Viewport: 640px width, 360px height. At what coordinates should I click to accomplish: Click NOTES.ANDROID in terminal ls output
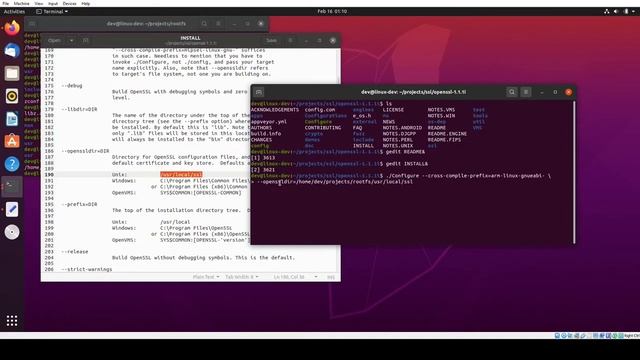pos(402,128)
